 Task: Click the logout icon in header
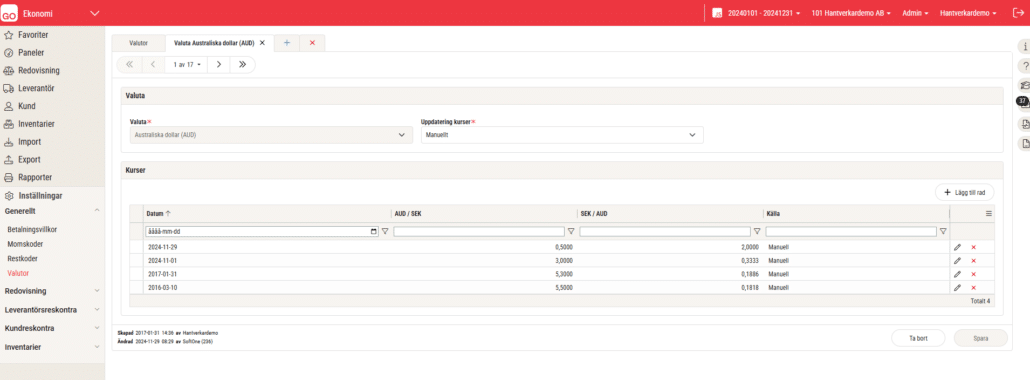click(x=1018, y=14)
